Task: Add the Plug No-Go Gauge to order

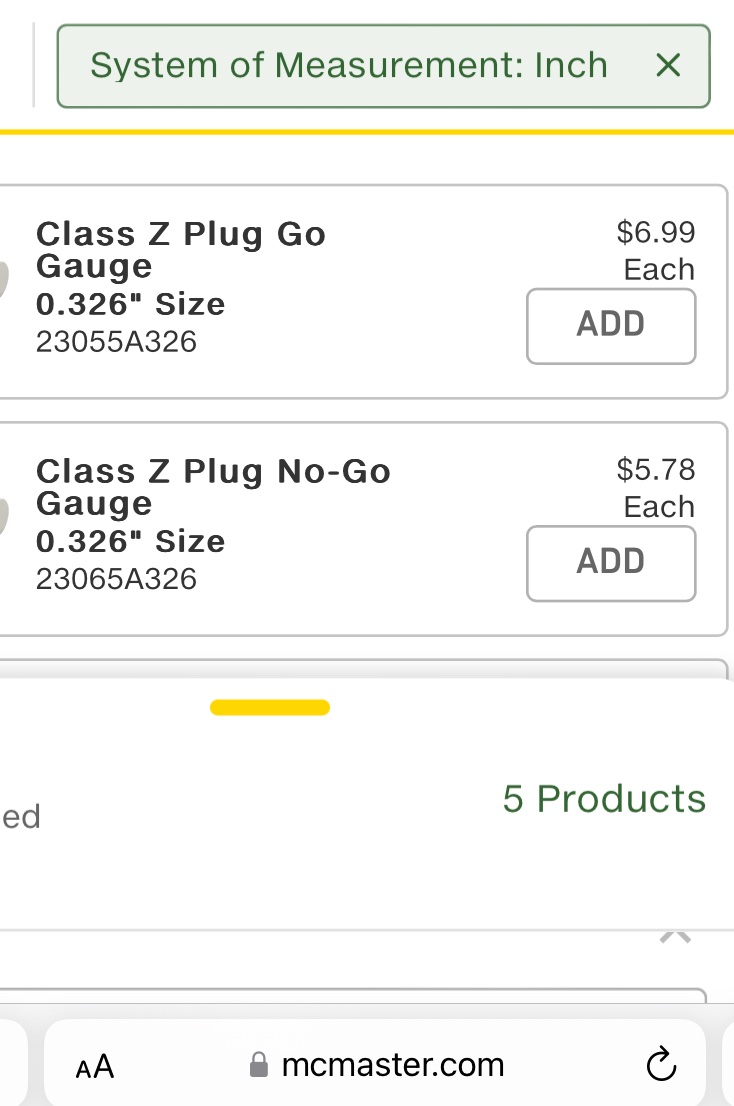Action: pyautogui.click(x=610, y=562)
